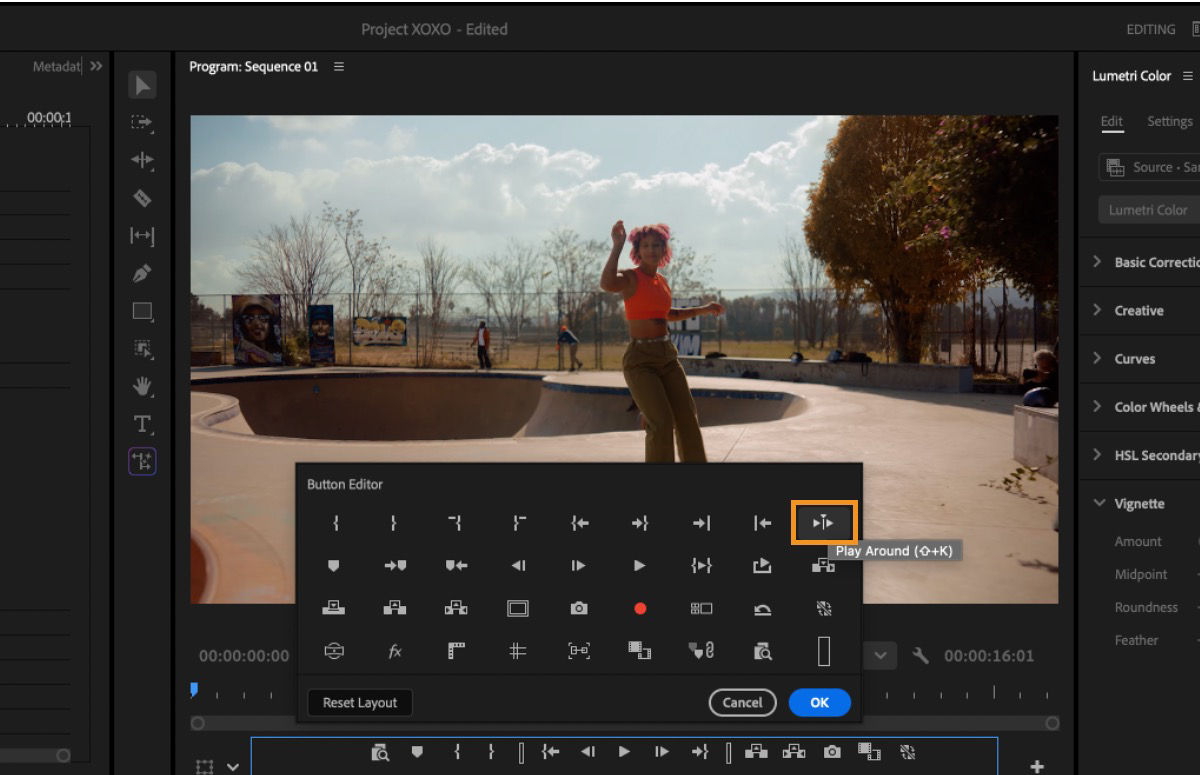Click the red Record icon in Button Editor
1200x775 pixels.
pos(640,608)
